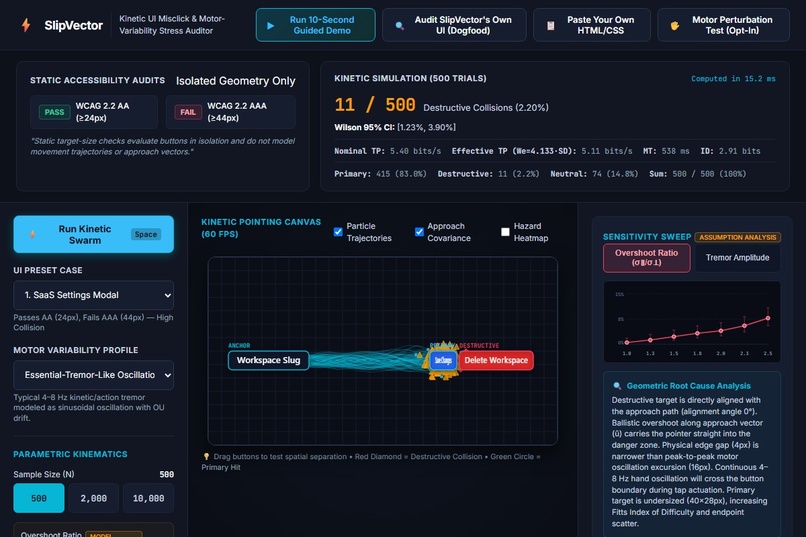Viewport: 806px width, 537px height.
Task: Enable the Hazard Heatmap checkbox
Action: [505, 232]
